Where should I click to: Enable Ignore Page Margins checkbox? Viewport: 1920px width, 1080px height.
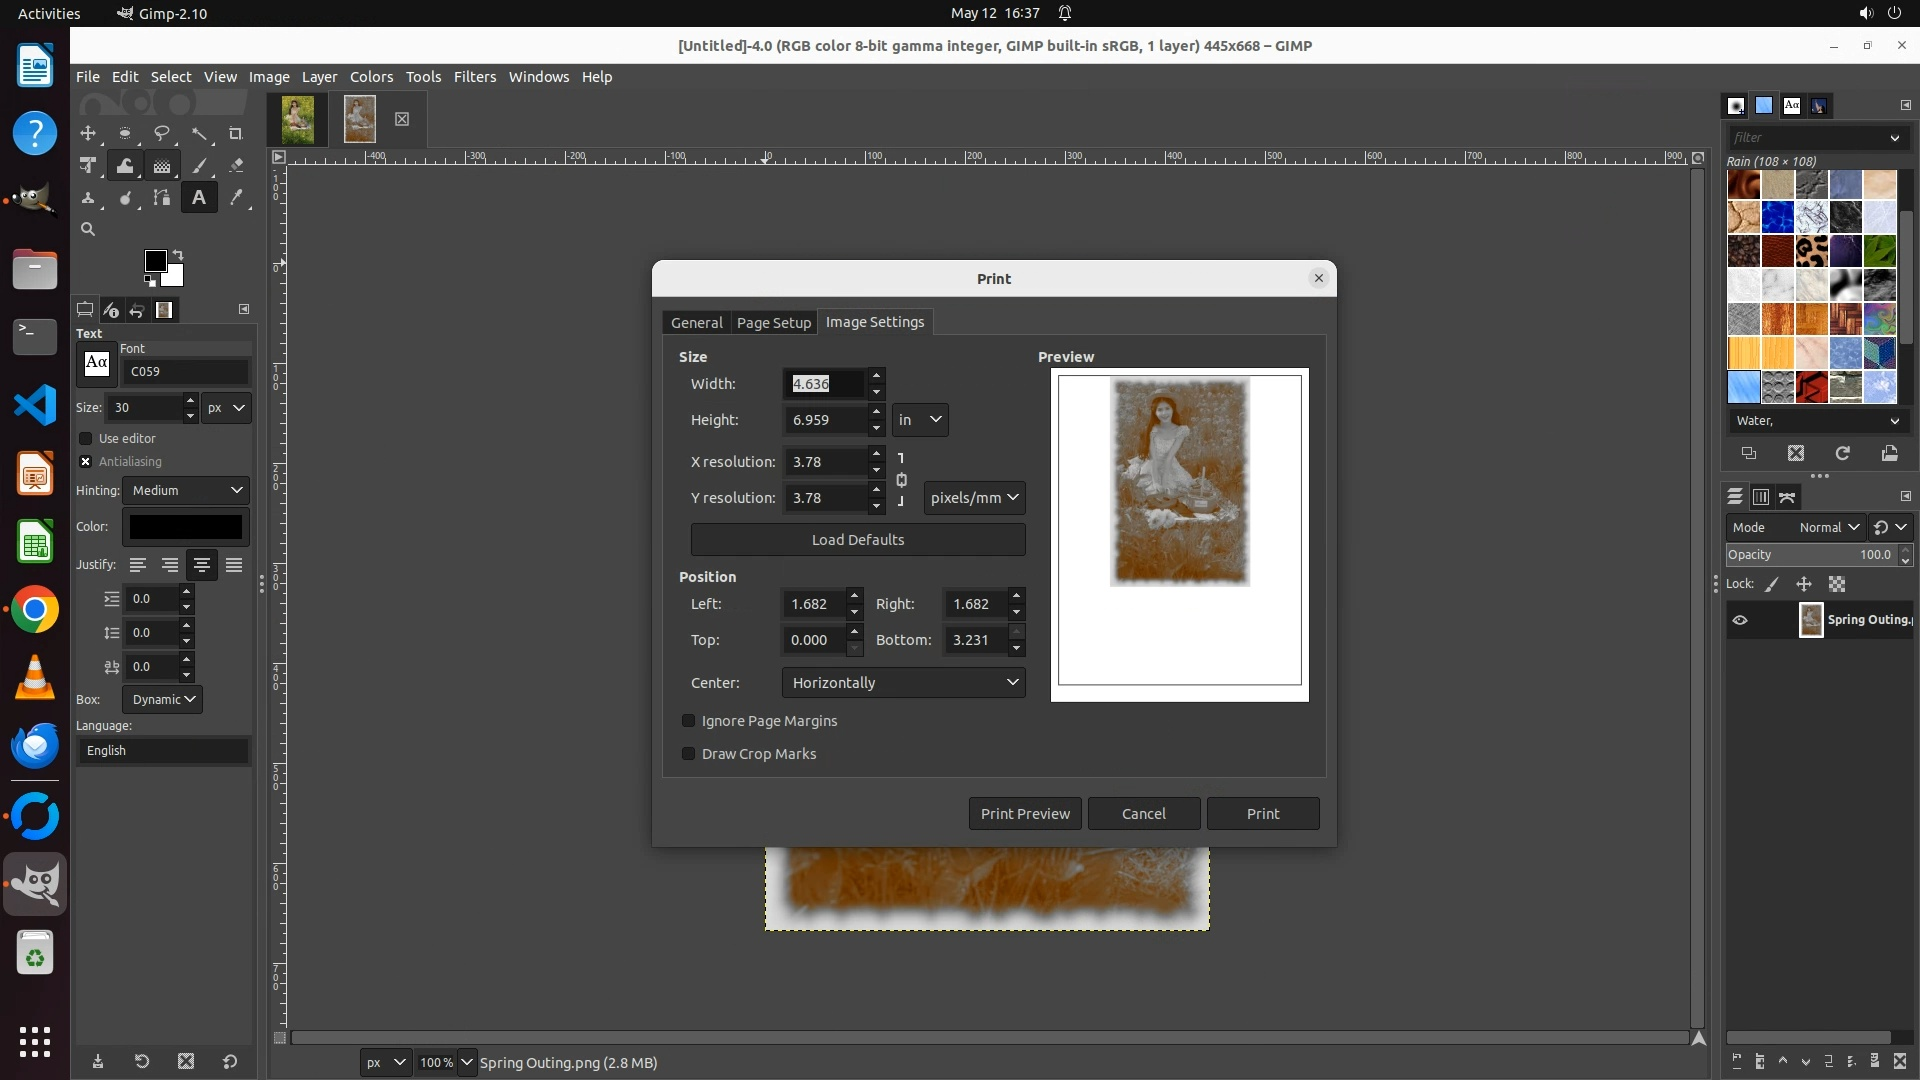pos(688,721)
